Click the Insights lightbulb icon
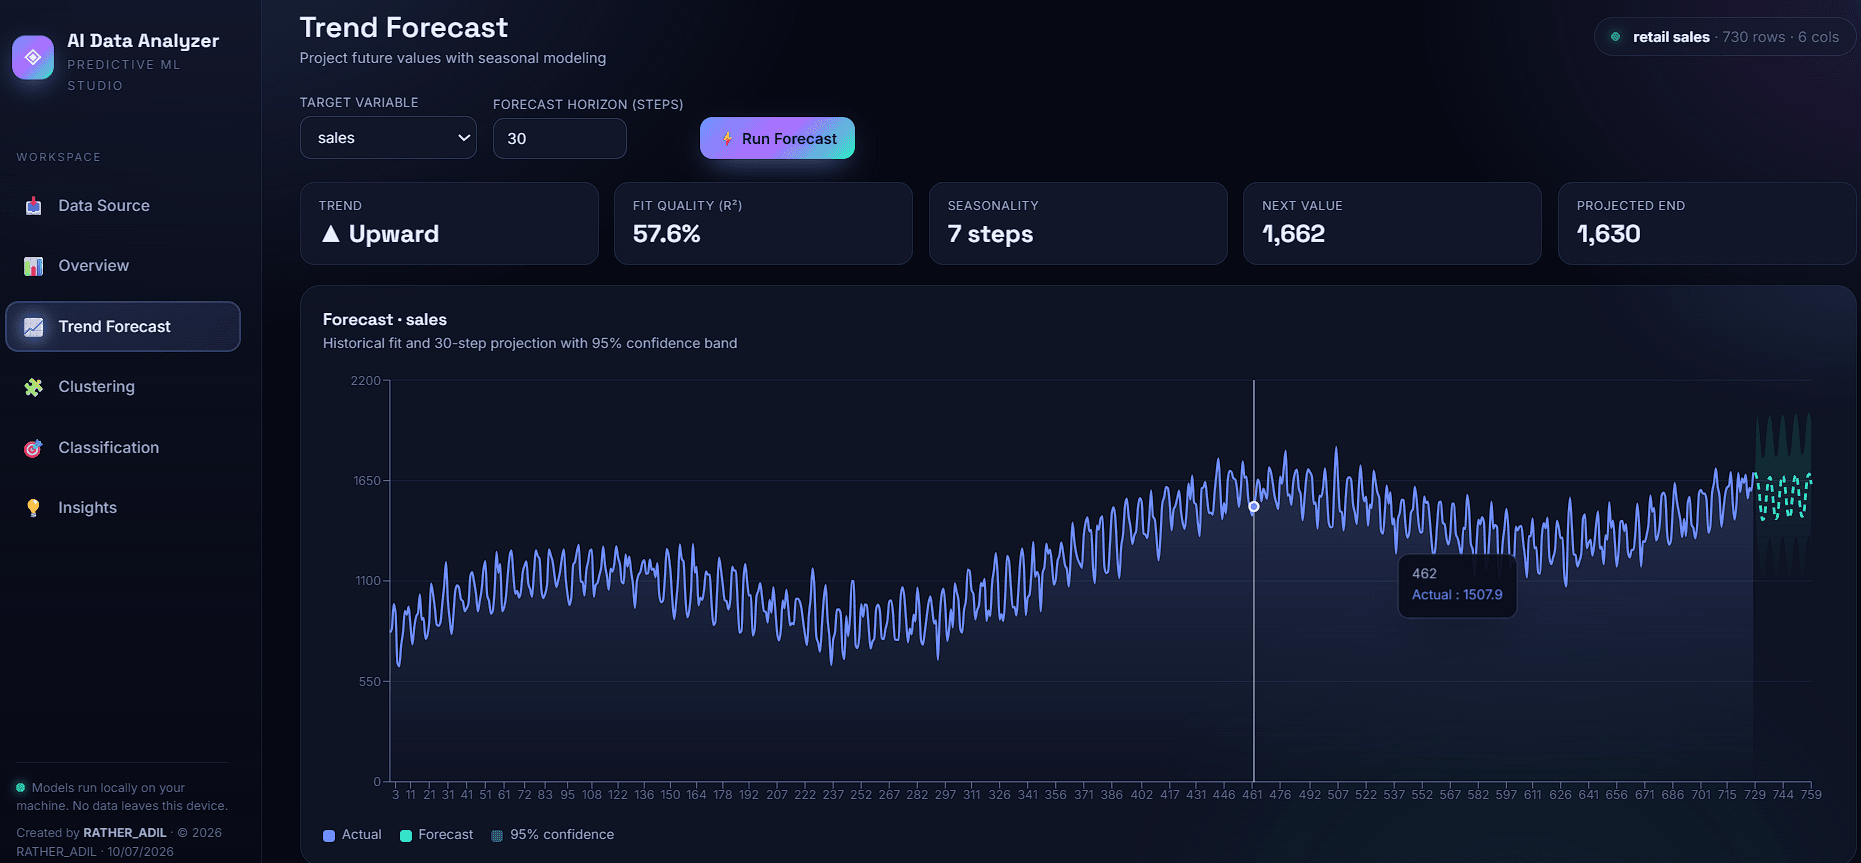Screen dimensions: 1861x863 33,508
